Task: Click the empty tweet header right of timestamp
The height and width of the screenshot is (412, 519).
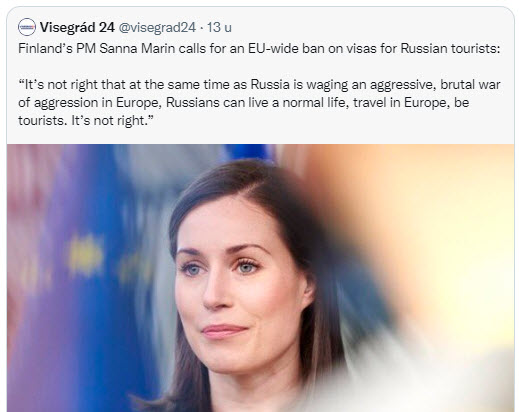Action: coord(367,27)
